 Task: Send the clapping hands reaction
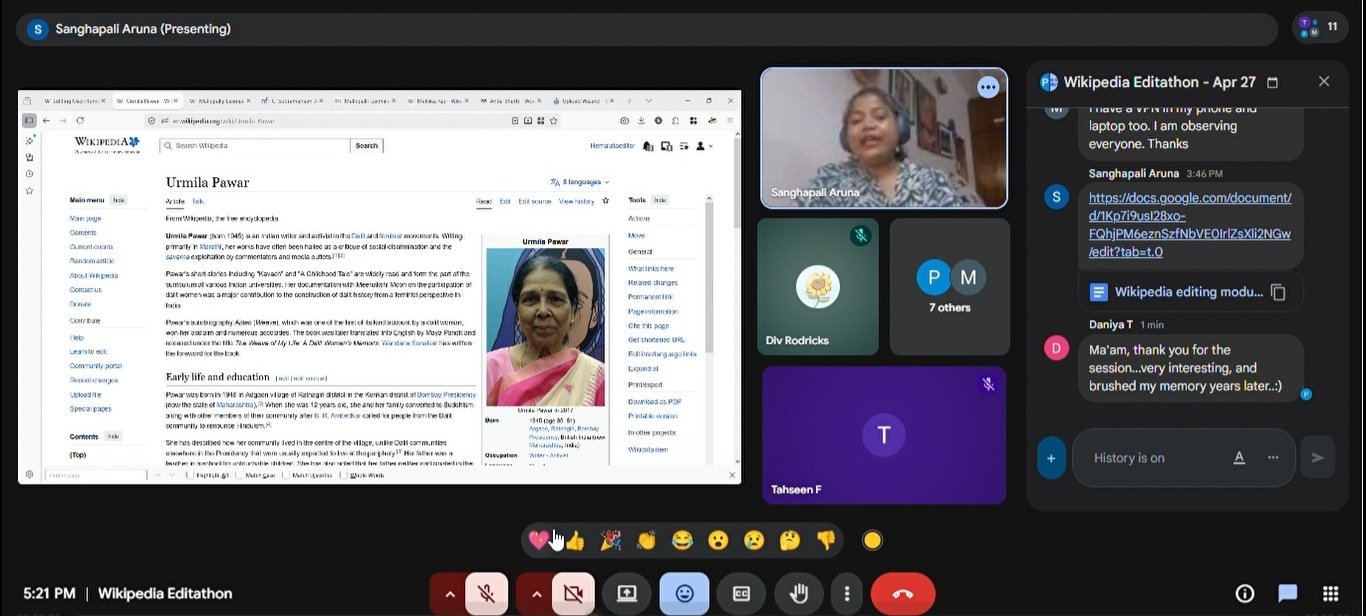click(646, 540)
